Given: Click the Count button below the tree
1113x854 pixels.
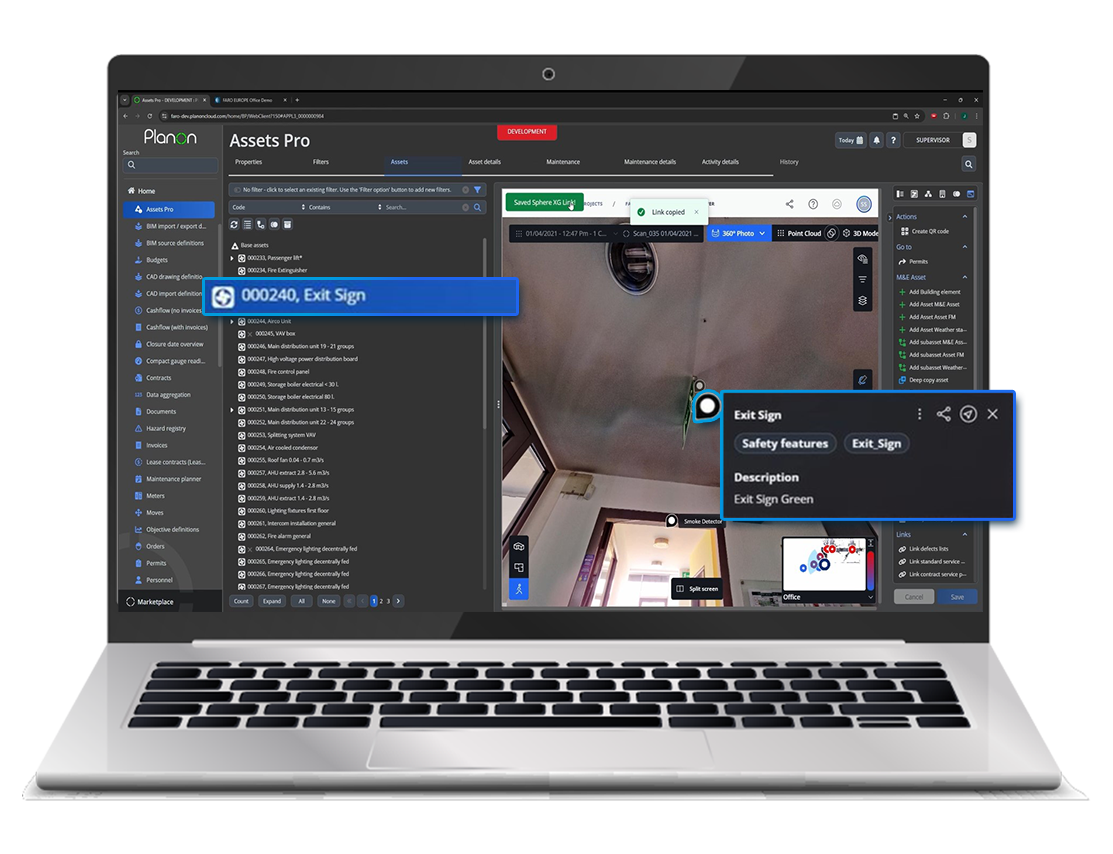Looking at the screenshot, I should point(241,601).
